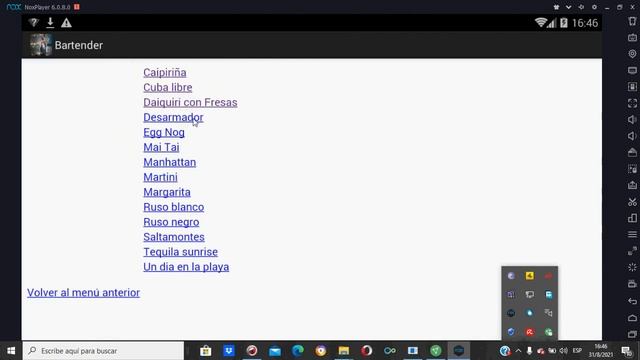This screenshot has width=640, height=360.
Task: Open the Ruso blanco link
Action: pyautogui.click(x=173, y=207)
